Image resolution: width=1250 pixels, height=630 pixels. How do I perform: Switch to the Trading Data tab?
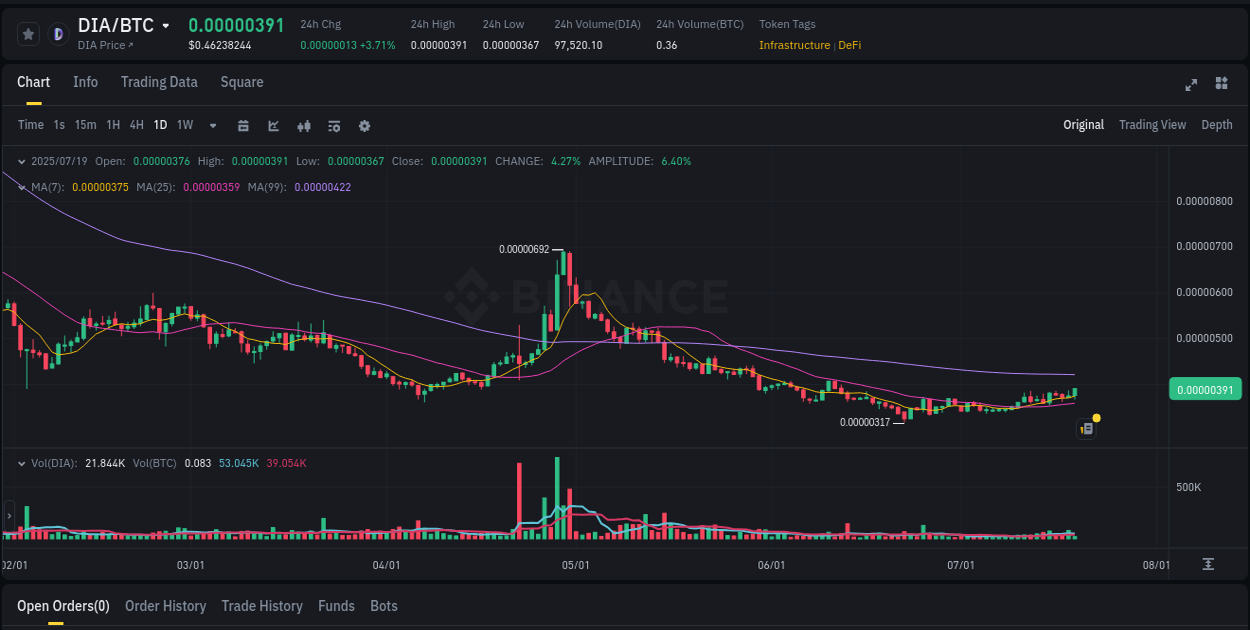coord(159,82)
